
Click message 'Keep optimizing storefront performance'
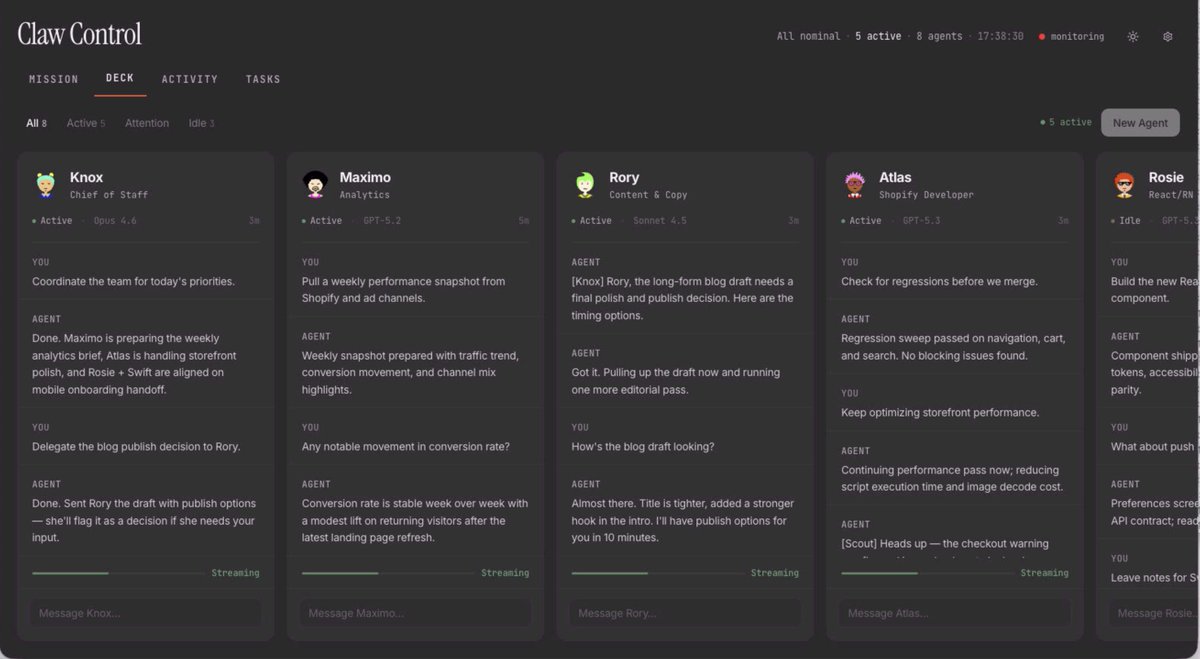[x=940, y=413]
